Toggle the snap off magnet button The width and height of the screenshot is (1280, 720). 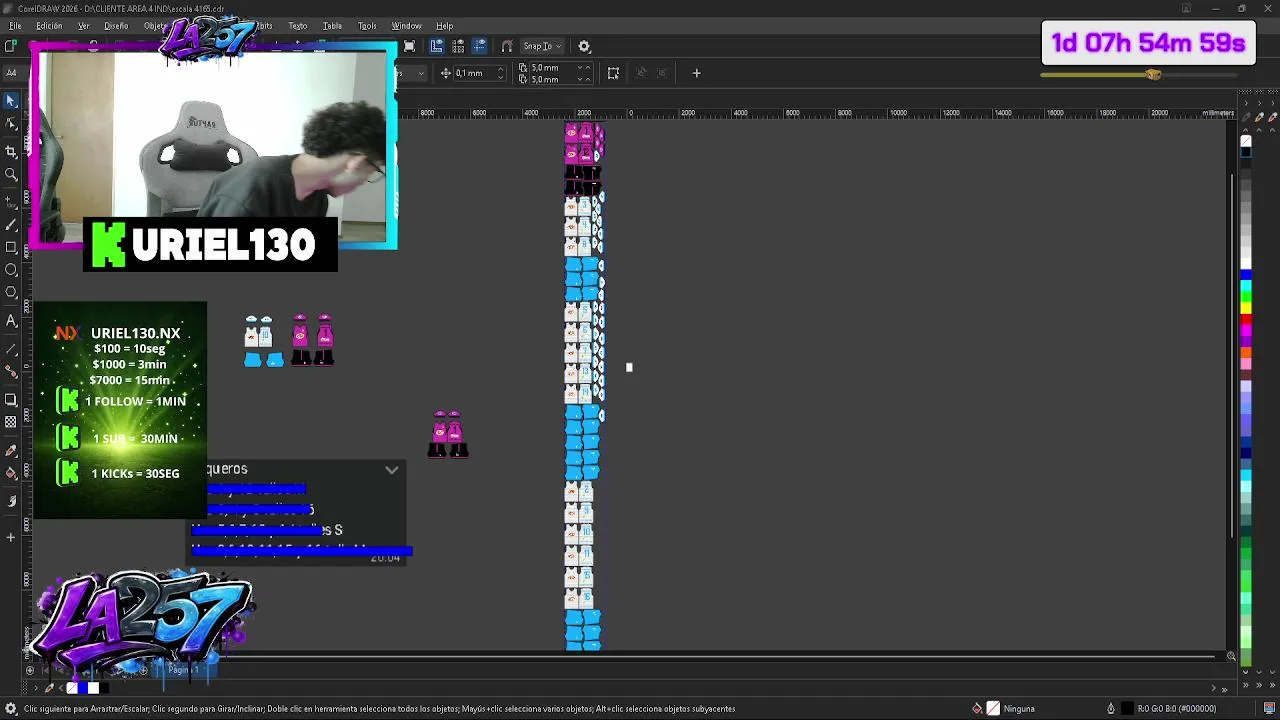(x=507, y=46)
